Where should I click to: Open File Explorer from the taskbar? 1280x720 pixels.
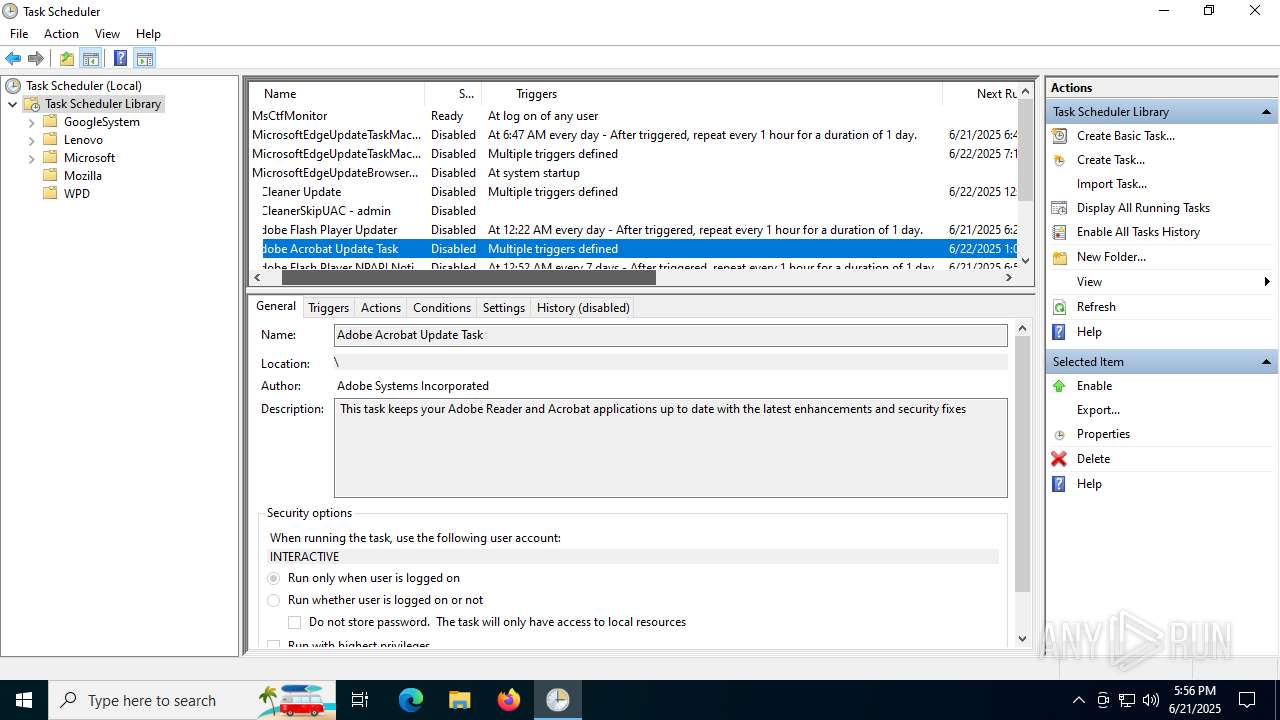(x=459, y=700)
